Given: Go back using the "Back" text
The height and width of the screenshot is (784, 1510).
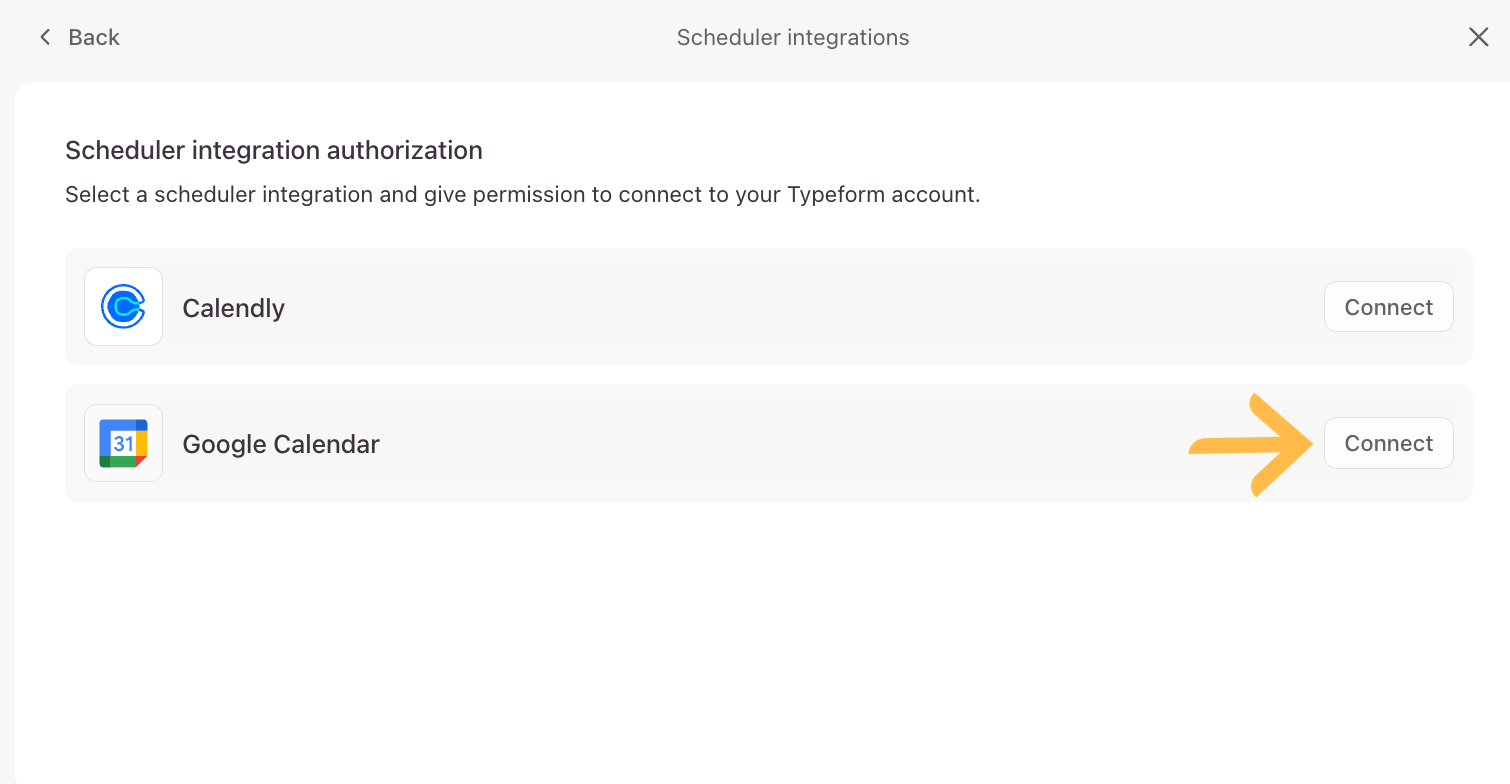Looking at the screenshot, I should (94, 38).
